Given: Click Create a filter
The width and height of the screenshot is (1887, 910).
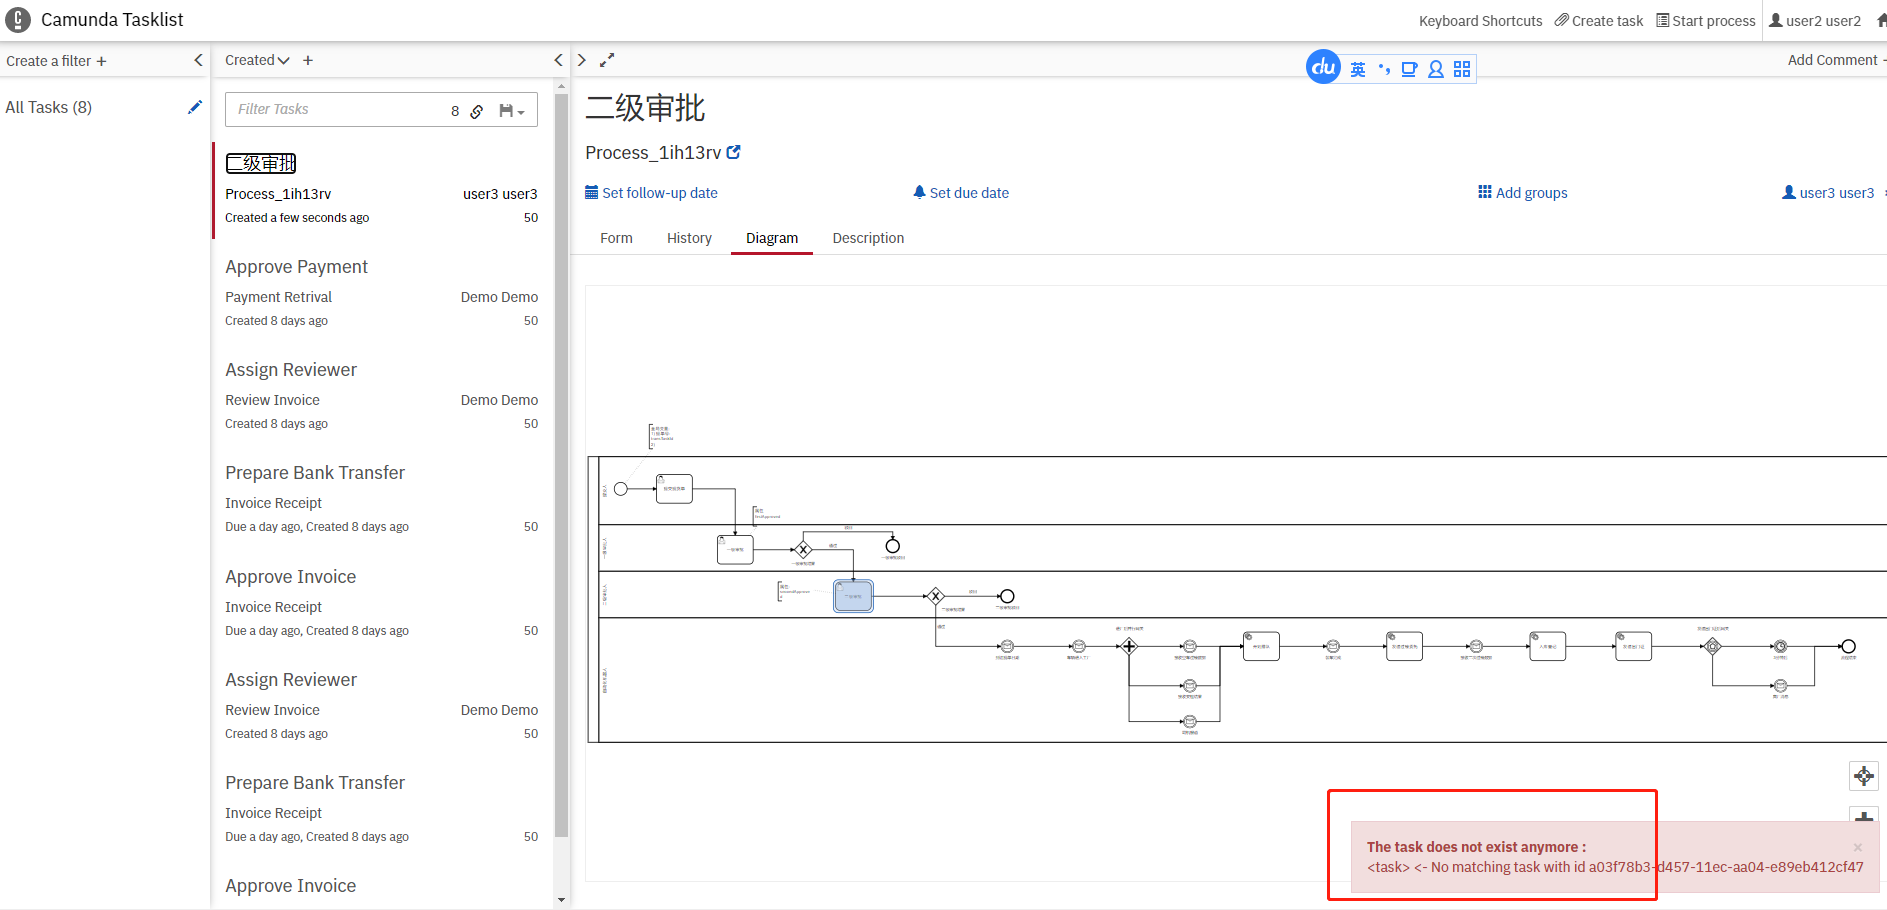Looking at the screenshot, I should (x=56, y=61).
